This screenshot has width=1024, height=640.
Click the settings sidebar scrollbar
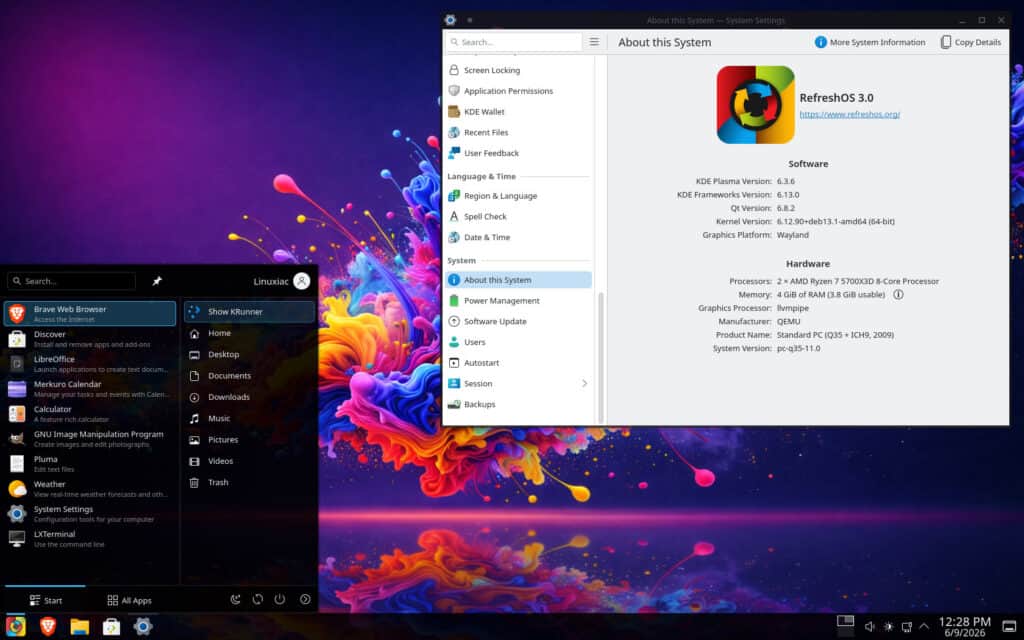coord(600,357)
